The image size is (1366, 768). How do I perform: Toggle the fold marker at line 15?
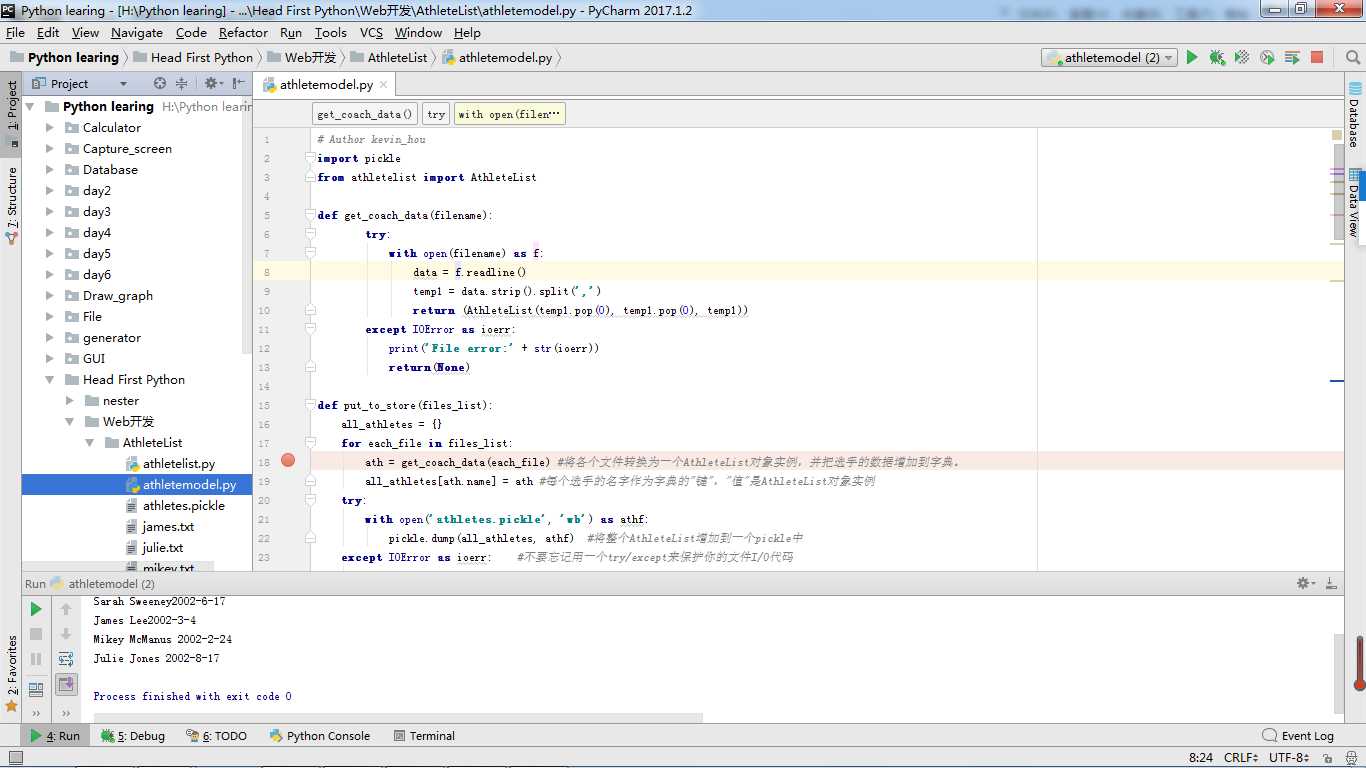point(311,405)
